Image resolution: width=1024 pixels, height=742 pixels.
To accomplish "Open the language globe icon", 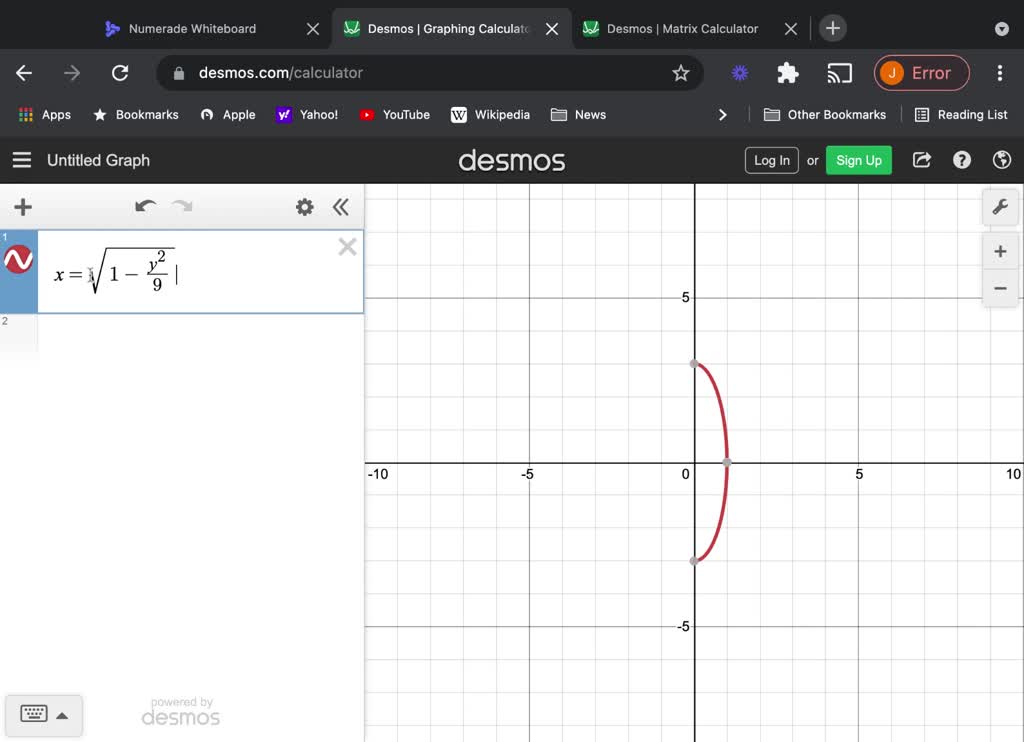I will [x=1001, y=160].
